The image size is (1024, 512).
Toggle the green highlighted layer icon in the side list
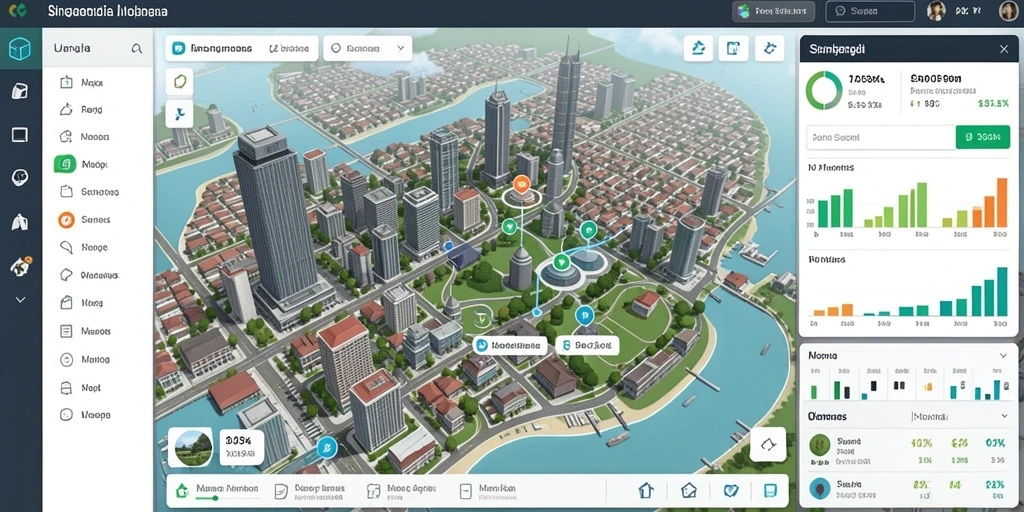pos(65,164)
